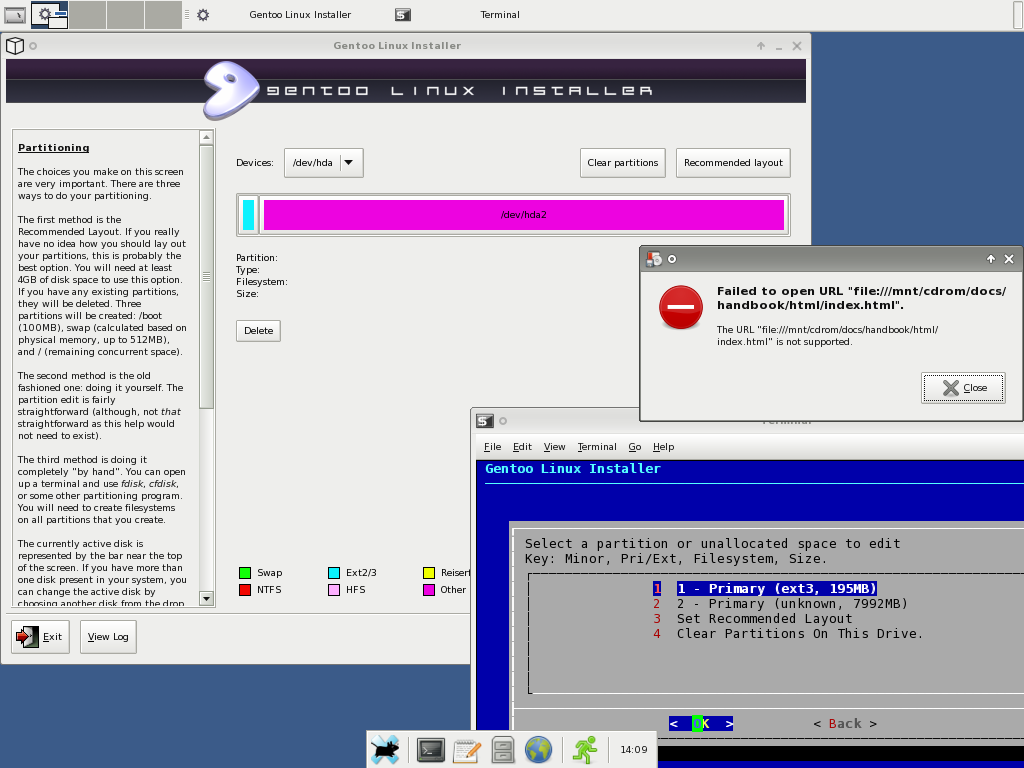Open the Terminal Go menu
Screen dimensions: 1024x768
(x=635, y=447)
